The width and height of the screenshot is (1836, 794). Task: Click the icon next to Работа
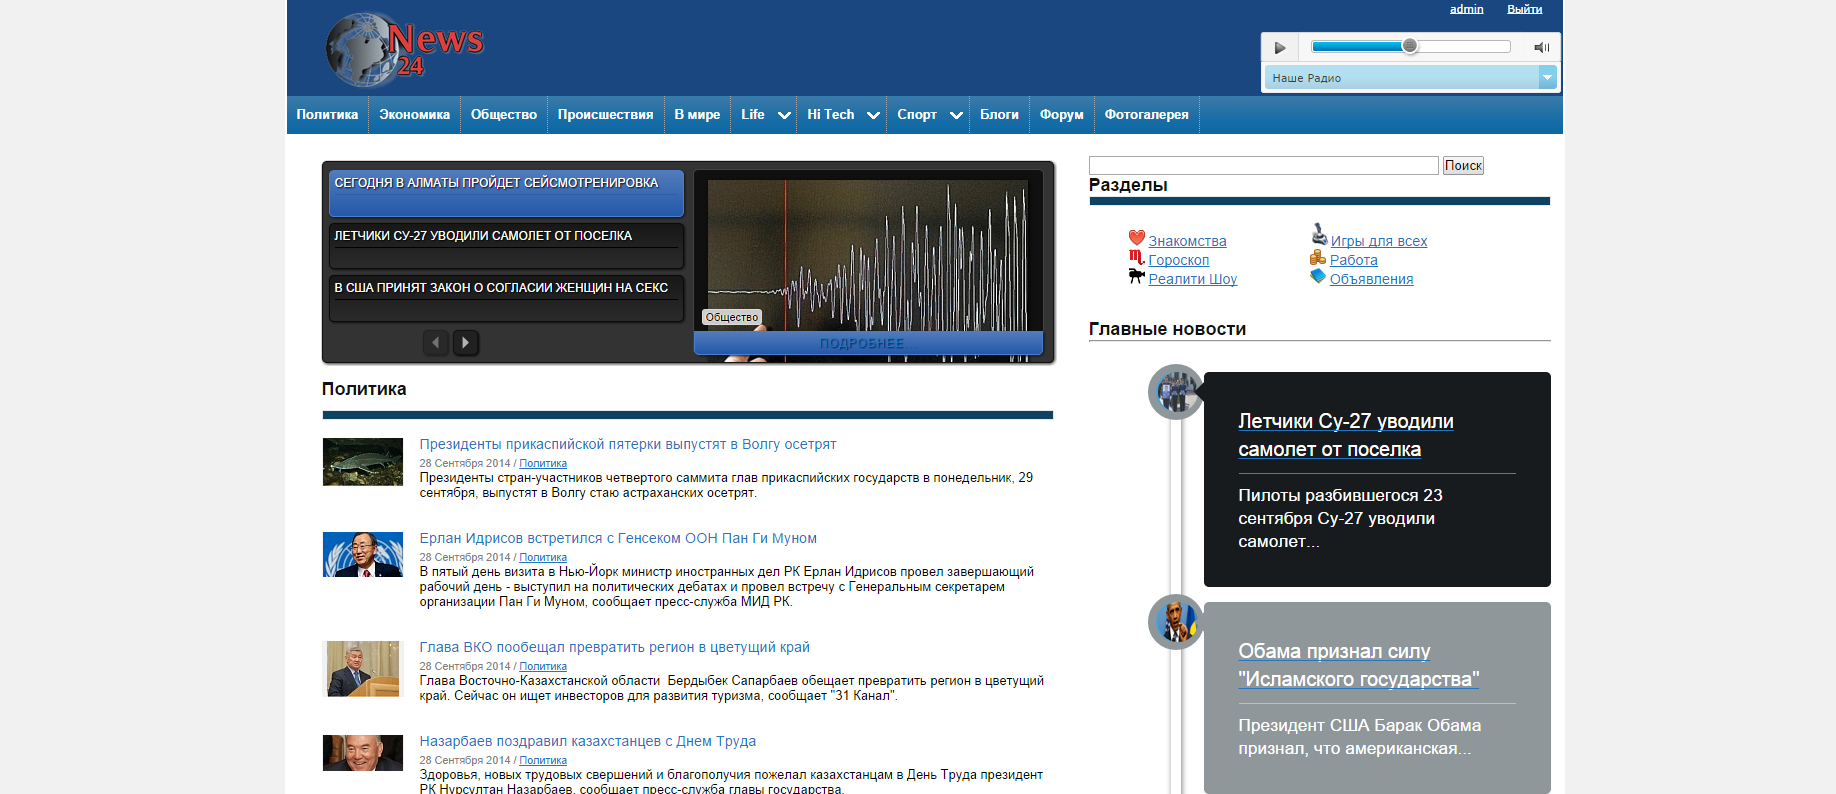click(1318, 258)
